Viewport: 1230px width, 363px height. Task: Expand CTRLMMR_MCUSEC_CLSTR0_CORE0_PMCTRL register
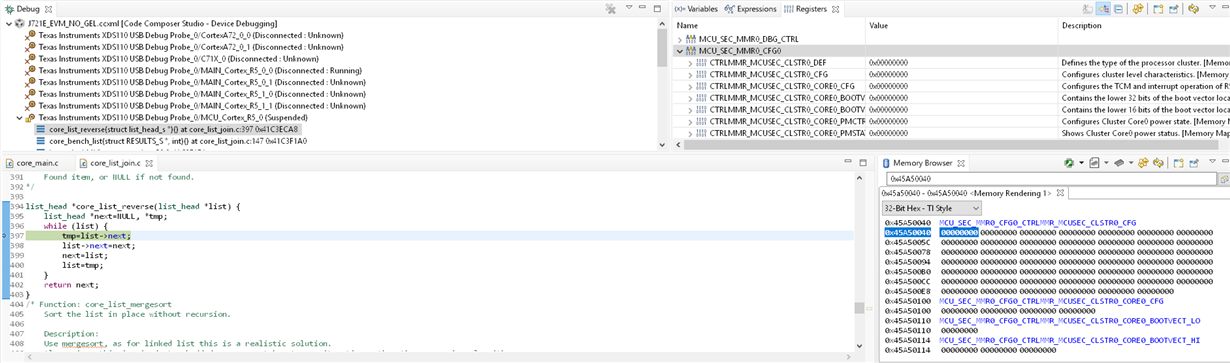pyautogui.click(x=690, y=121)
